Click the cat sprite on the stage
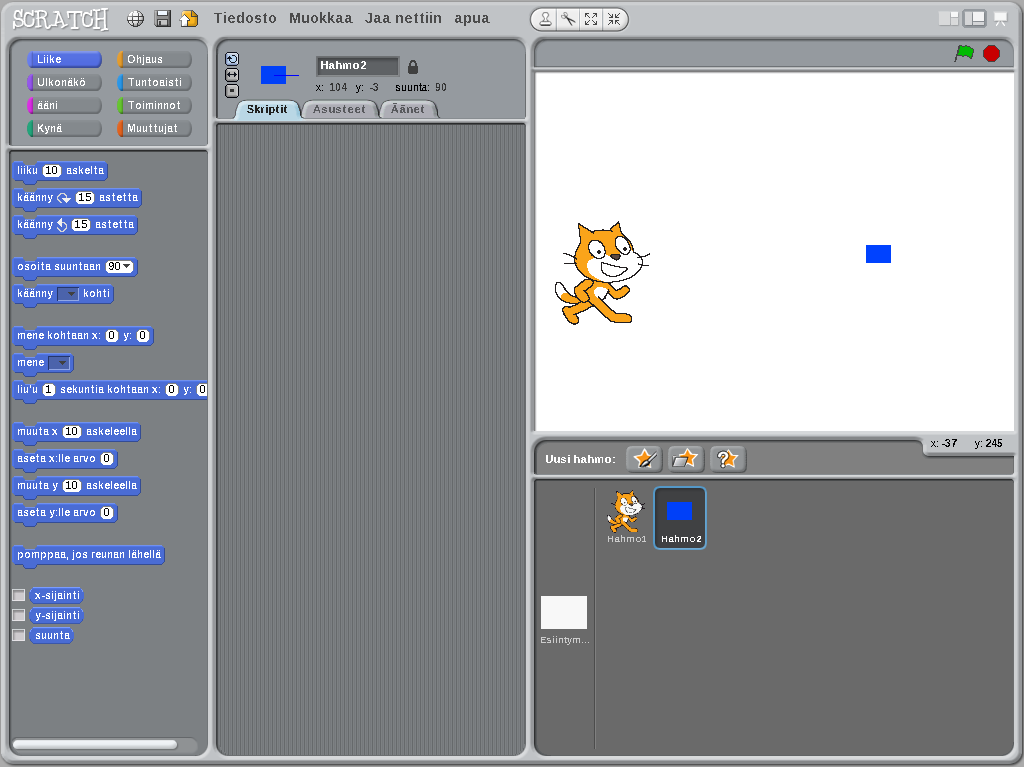This screenshot has height=767, width=1024. pyautogui.click(x=601, y=273)
